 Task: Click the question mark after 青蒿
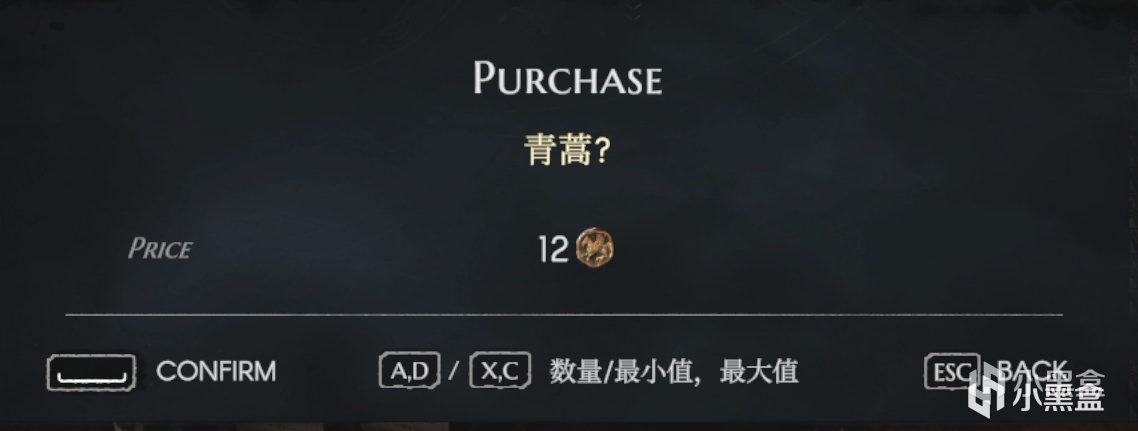tap(602, 152)
